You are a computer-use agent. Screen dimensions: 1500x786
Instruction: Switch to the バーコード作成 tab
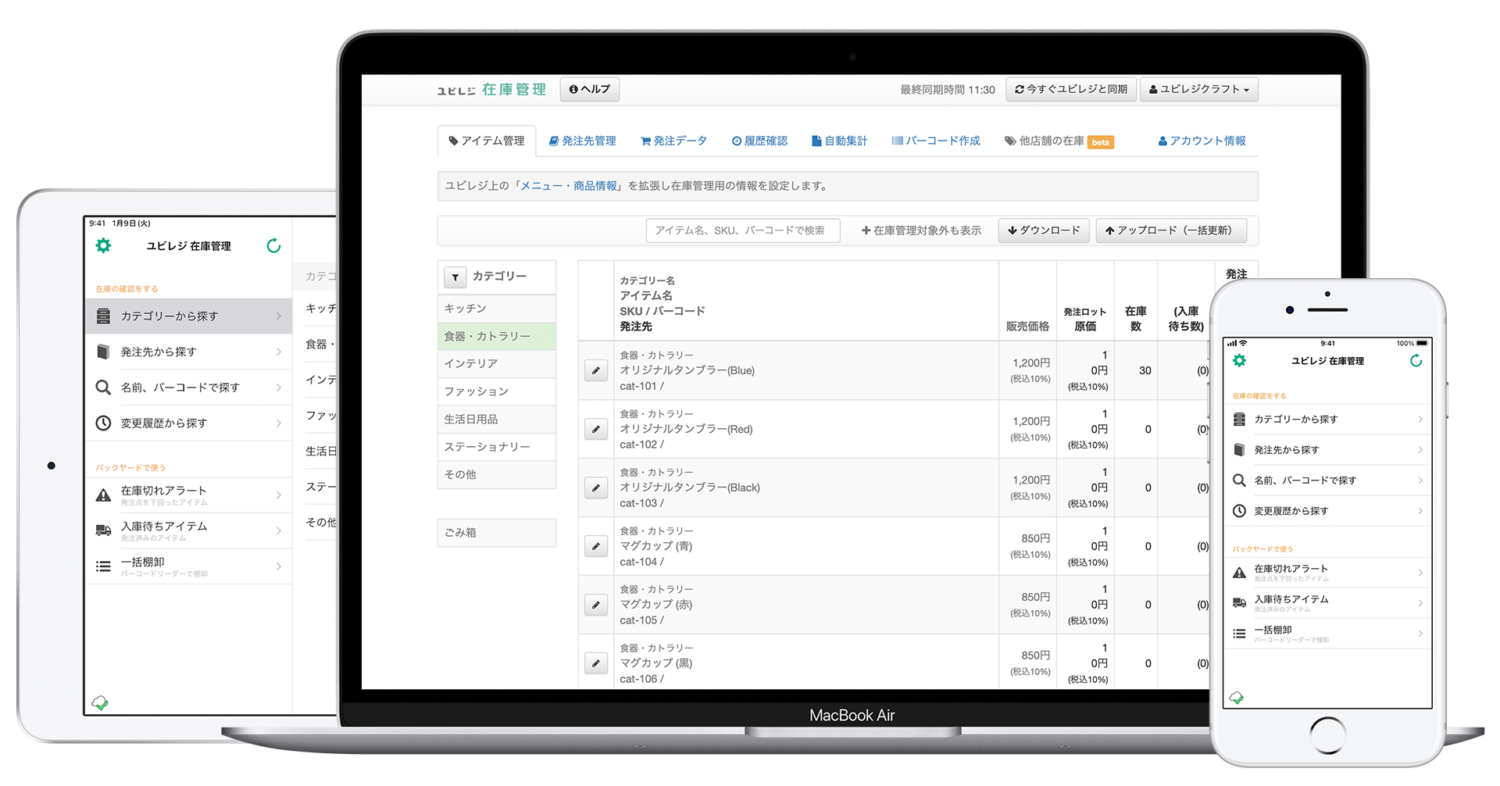pyautogui.click(x=936, y=141)
